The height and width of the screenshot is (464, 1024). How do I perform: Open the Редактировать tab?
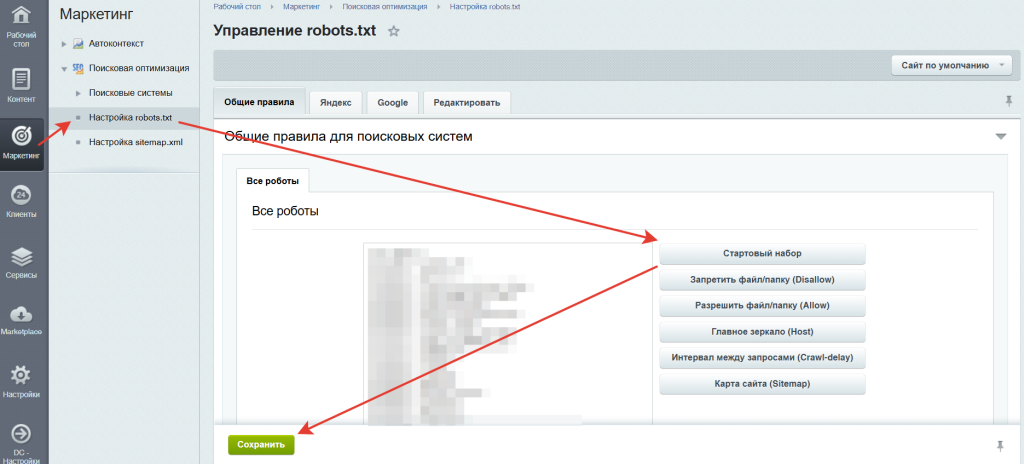[x=467, y=102]
